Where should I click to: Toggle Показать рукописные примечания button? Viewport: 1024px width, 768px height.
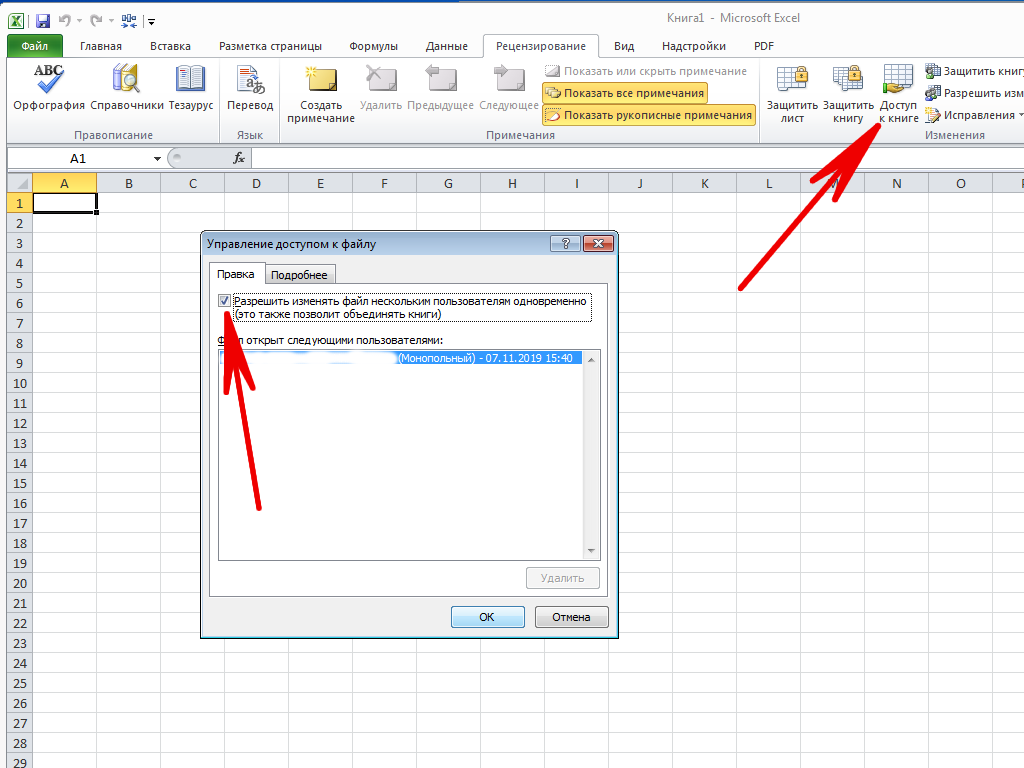pyautogui.click(x=648, y=115)
